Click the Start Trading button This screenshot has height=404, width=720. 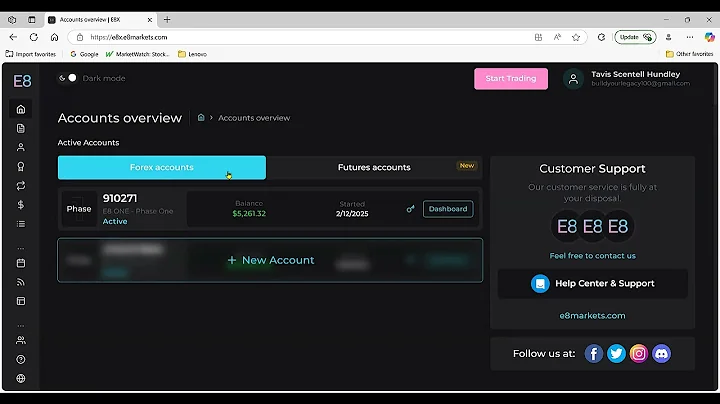pyautogui.click(x=511, y=79)
